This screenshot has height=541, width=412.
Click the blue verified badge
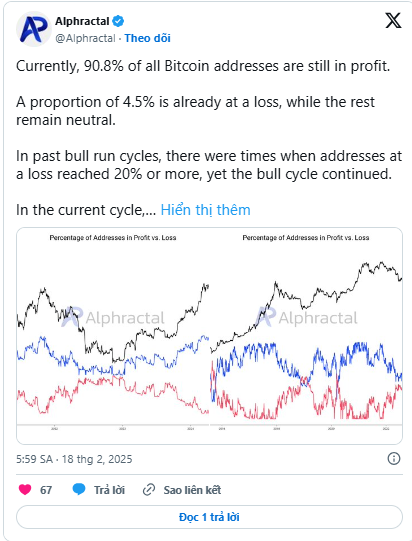118,21
